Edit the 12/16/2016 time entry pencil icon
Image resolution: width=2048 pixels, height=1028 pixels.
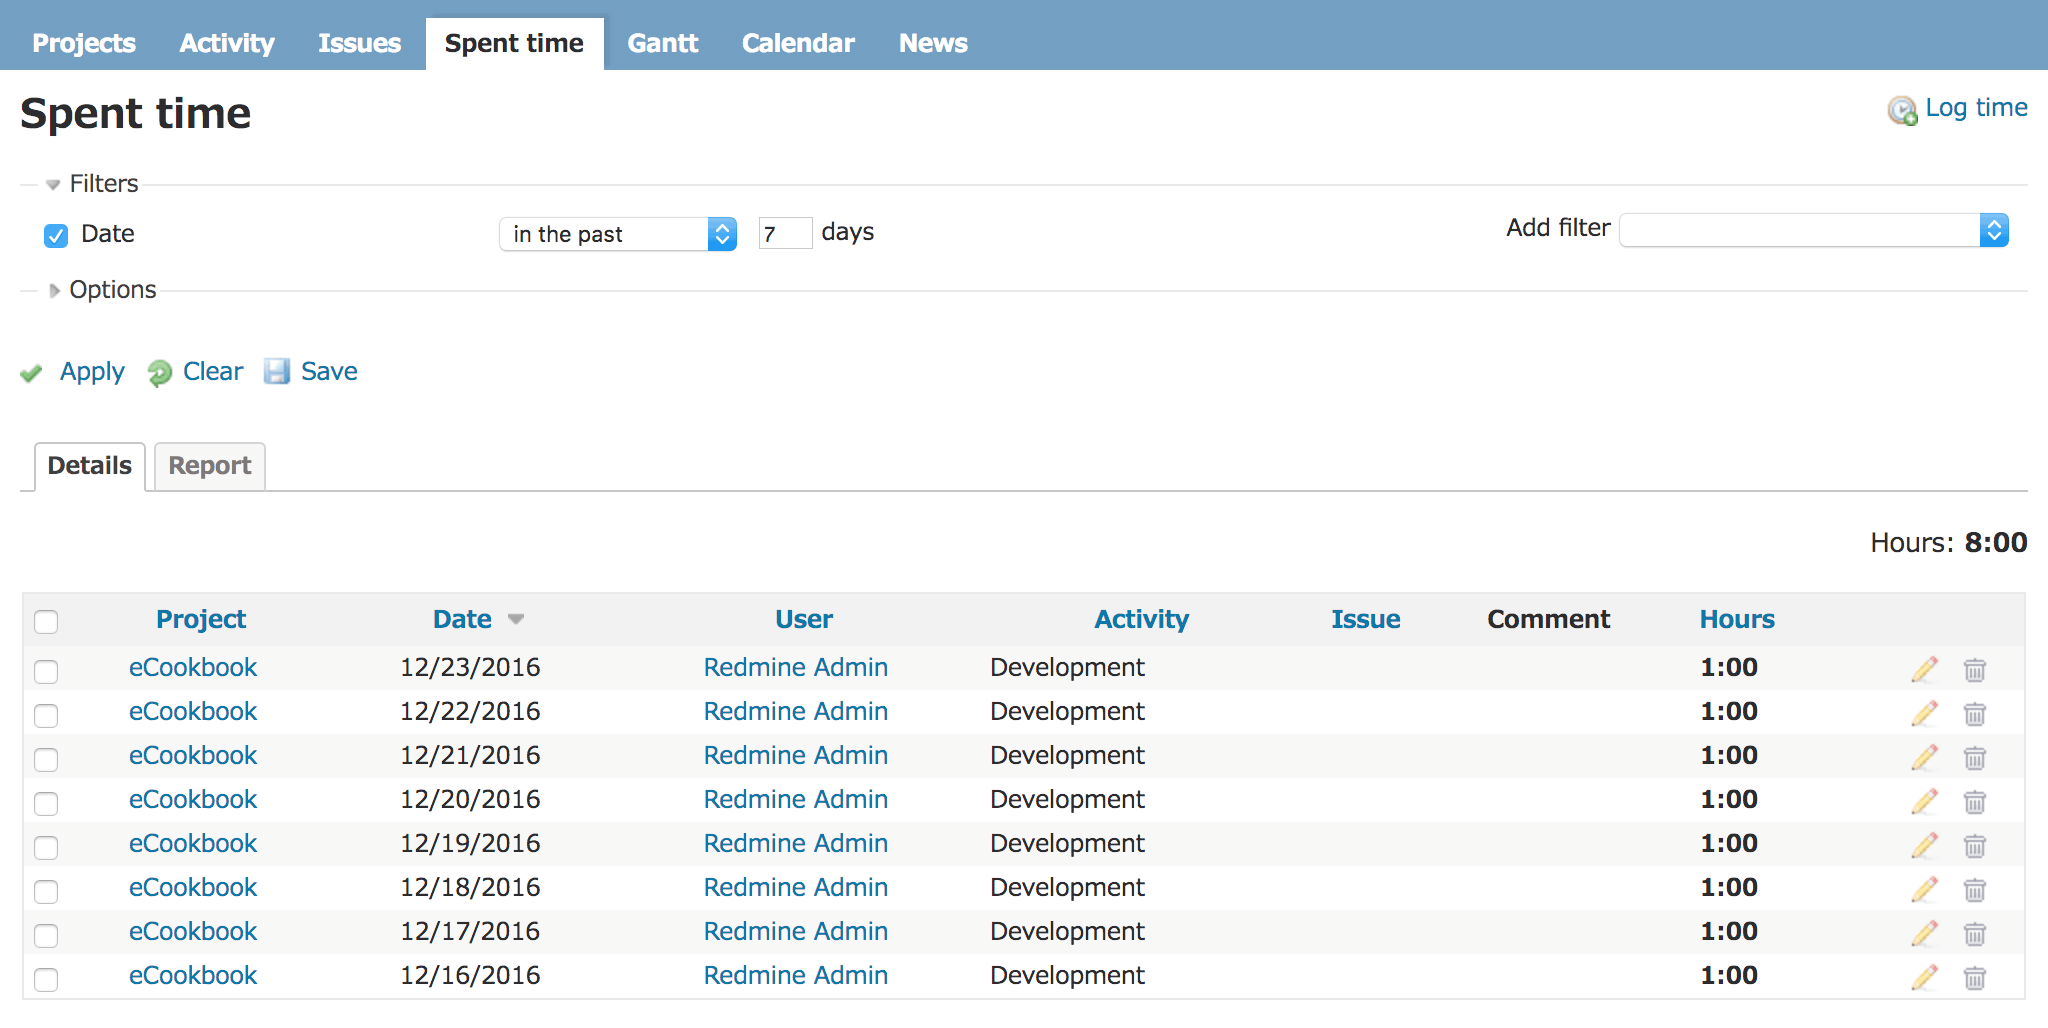pyautogui.click(x=1924, y=977)
